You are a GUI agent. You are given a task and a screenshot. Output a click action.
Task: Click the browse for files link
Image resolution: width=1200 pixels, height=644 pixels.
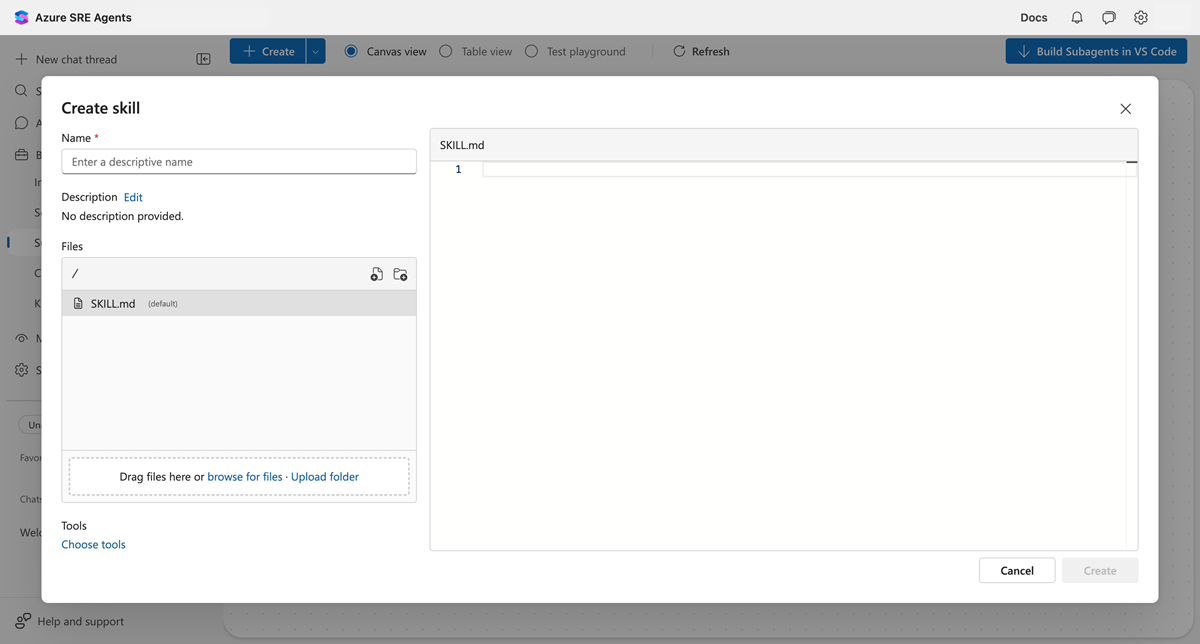point(245,477)
